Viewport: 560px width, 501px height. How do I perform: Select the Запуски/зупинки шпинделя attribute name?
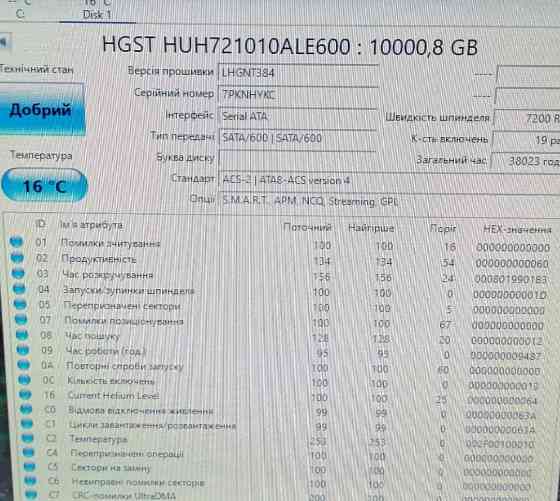tap(129, 290)
